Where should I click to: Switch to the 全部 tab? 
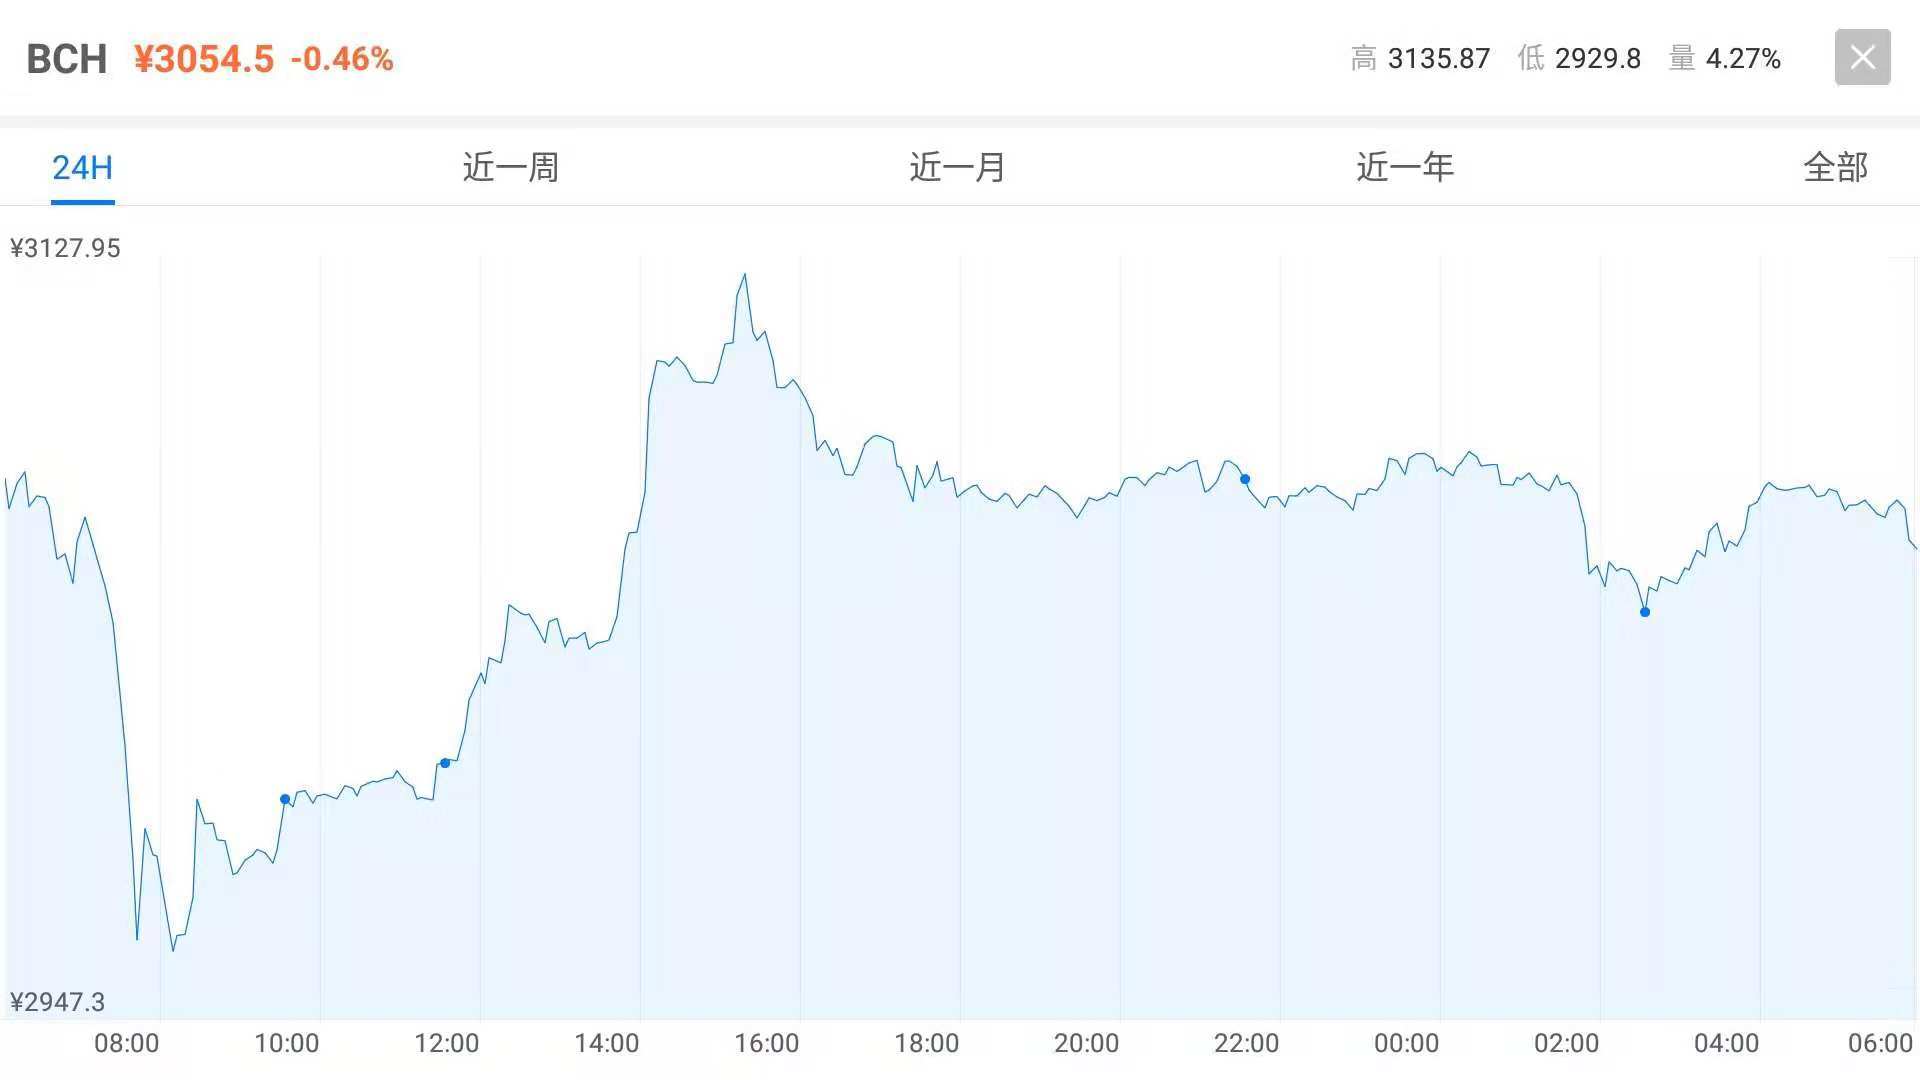[x=1835, y=167]
